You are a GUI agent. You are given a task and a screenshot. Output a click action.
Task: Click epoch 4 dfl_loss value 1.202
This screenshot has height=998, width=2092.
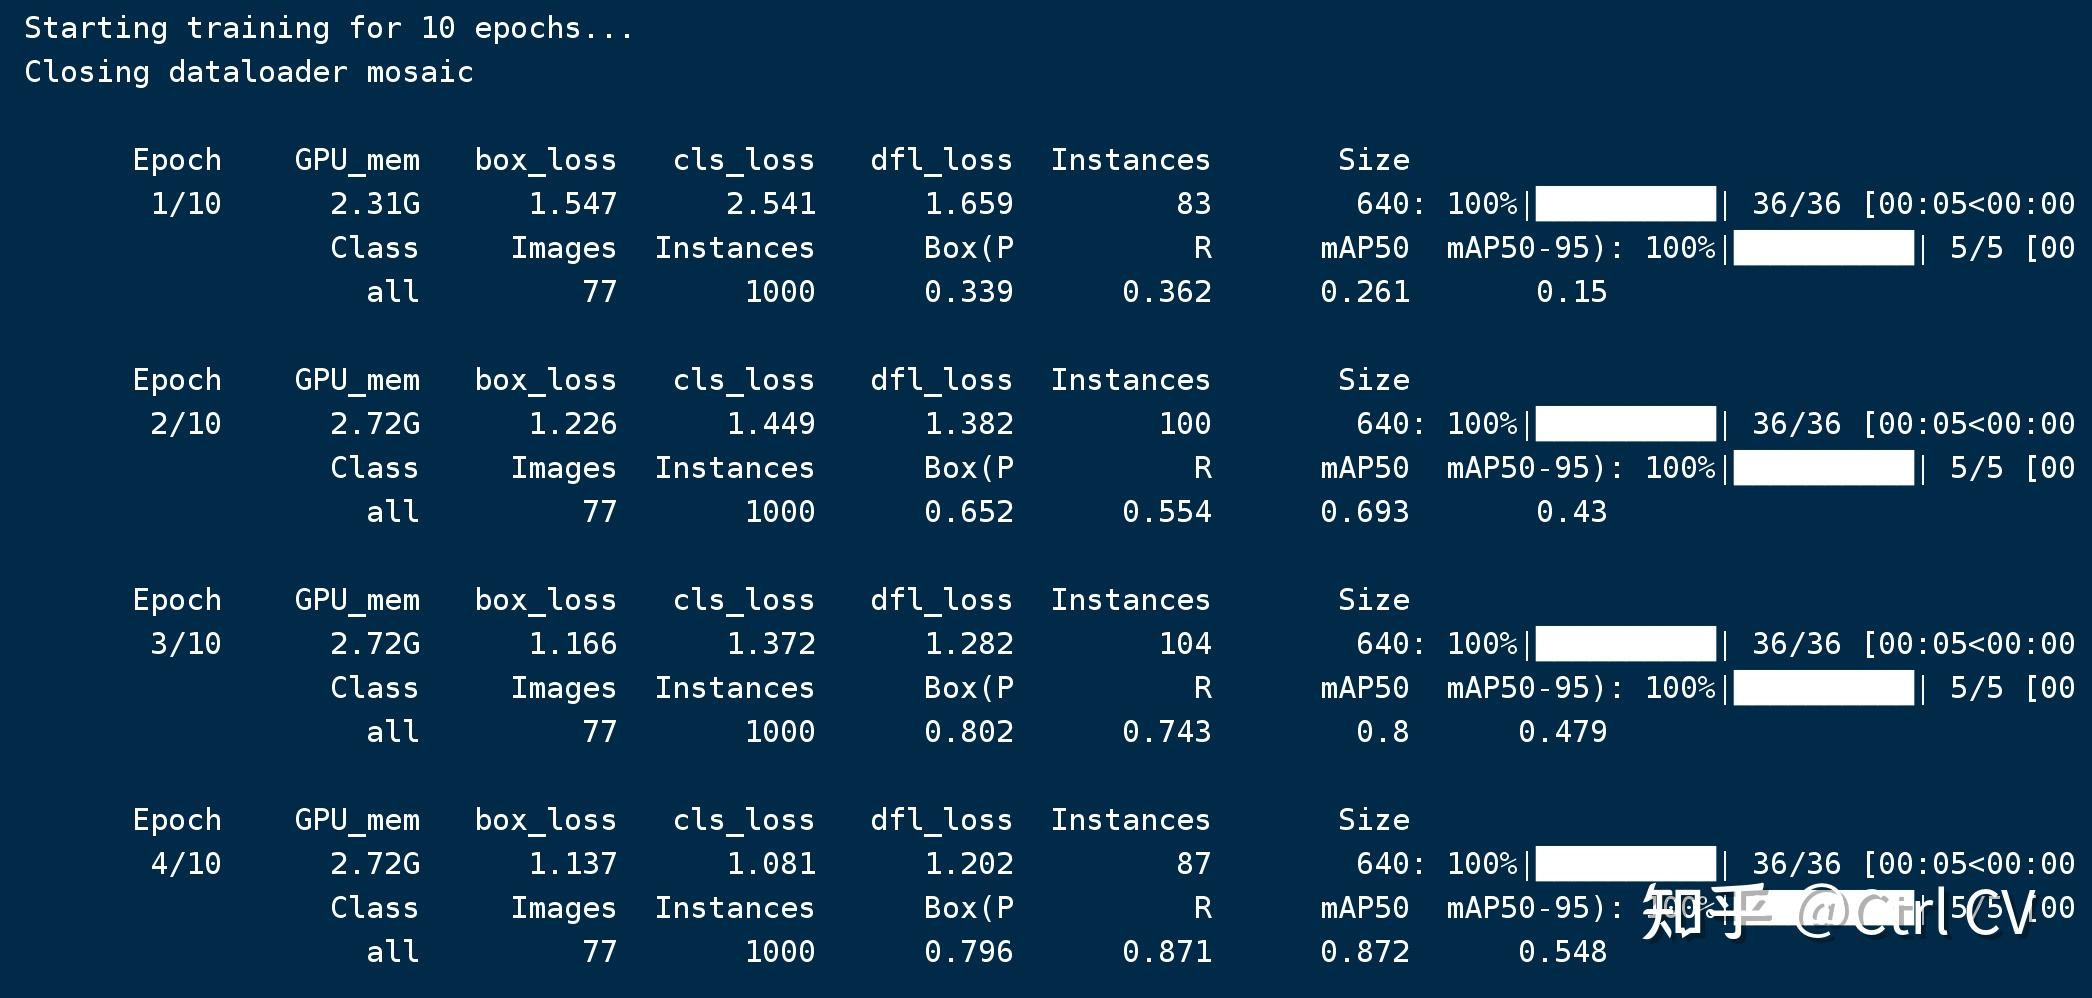(969, 864)
